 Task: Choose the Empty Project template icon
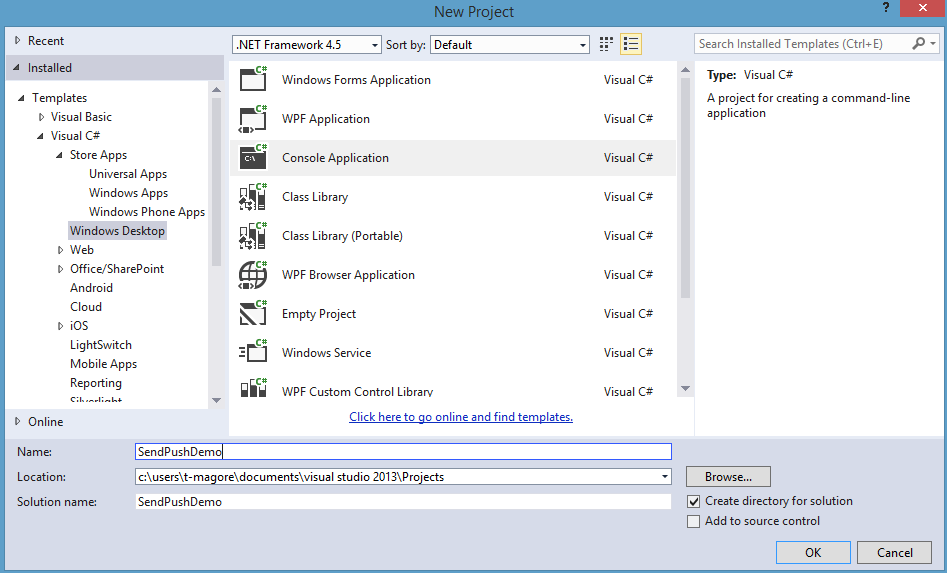click(x=253, y=313)
